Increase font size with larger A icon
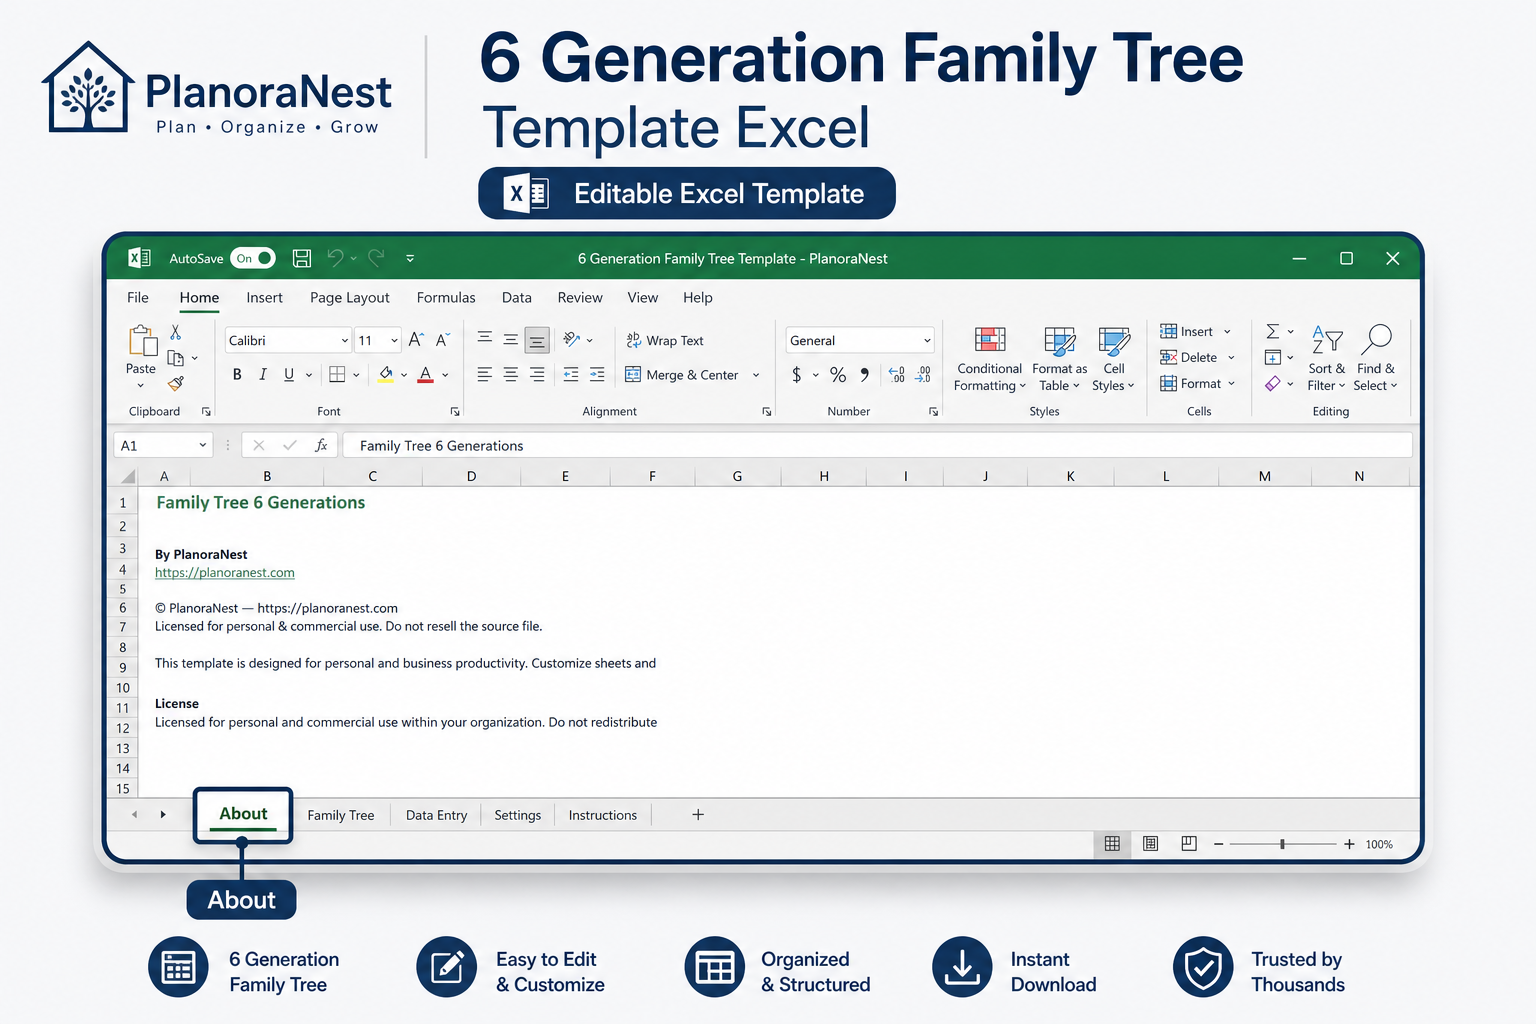This screenshot has height=1024, width=1536. [416, 340]
